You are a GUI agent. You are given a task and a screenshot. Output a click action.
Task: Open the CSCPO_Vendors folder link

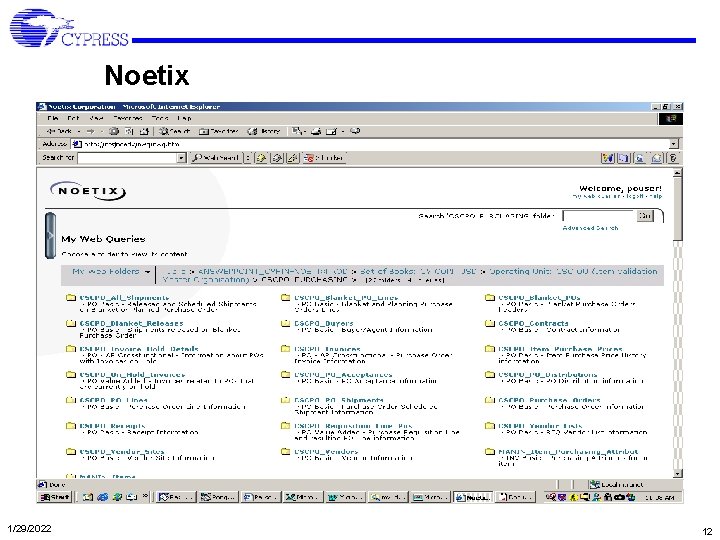click(326, 452)
